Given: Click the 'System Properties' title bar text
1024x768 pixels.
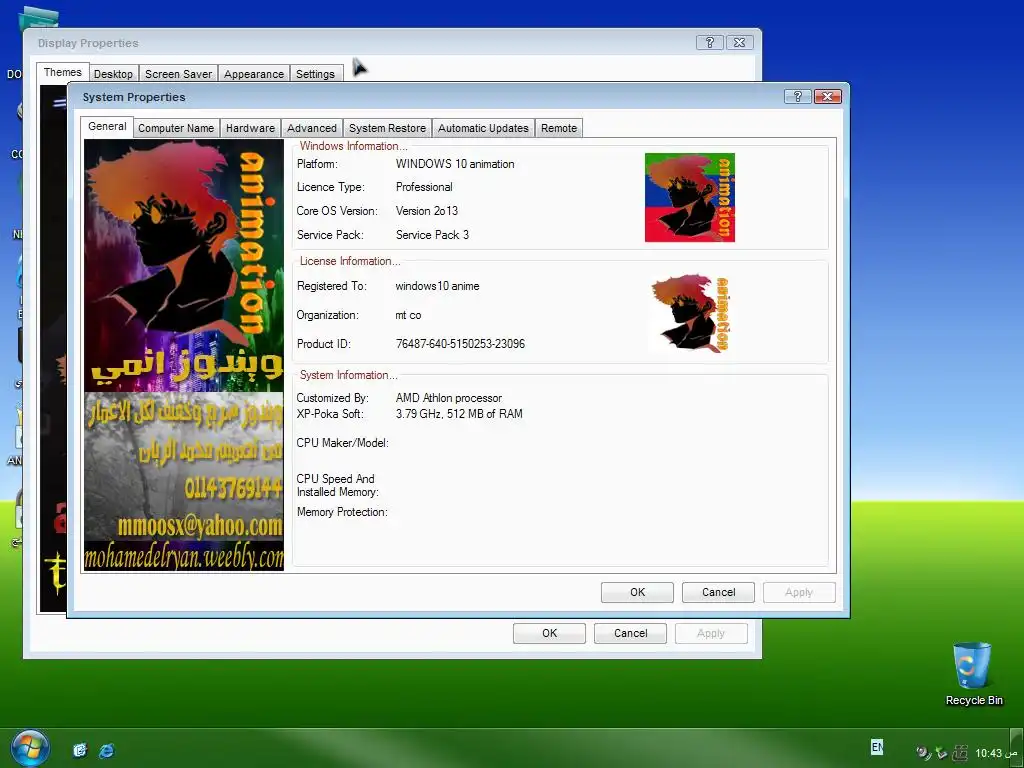Looking at the screenshot, I should pos(134,97).
